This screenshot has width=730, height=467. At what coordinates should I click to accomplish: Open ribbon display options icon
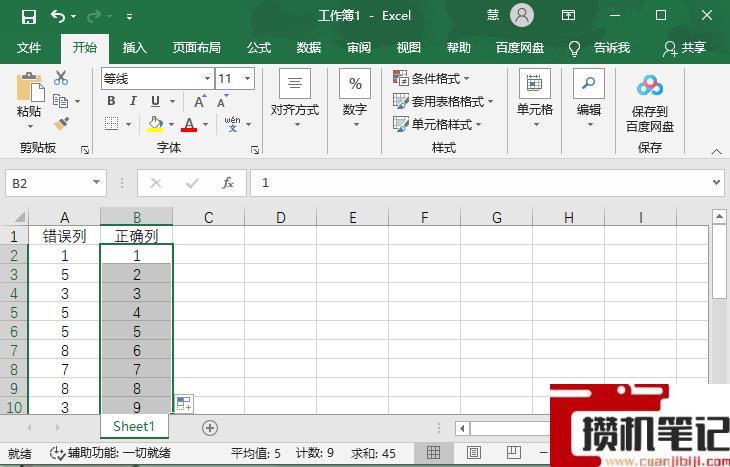point(568,15)
